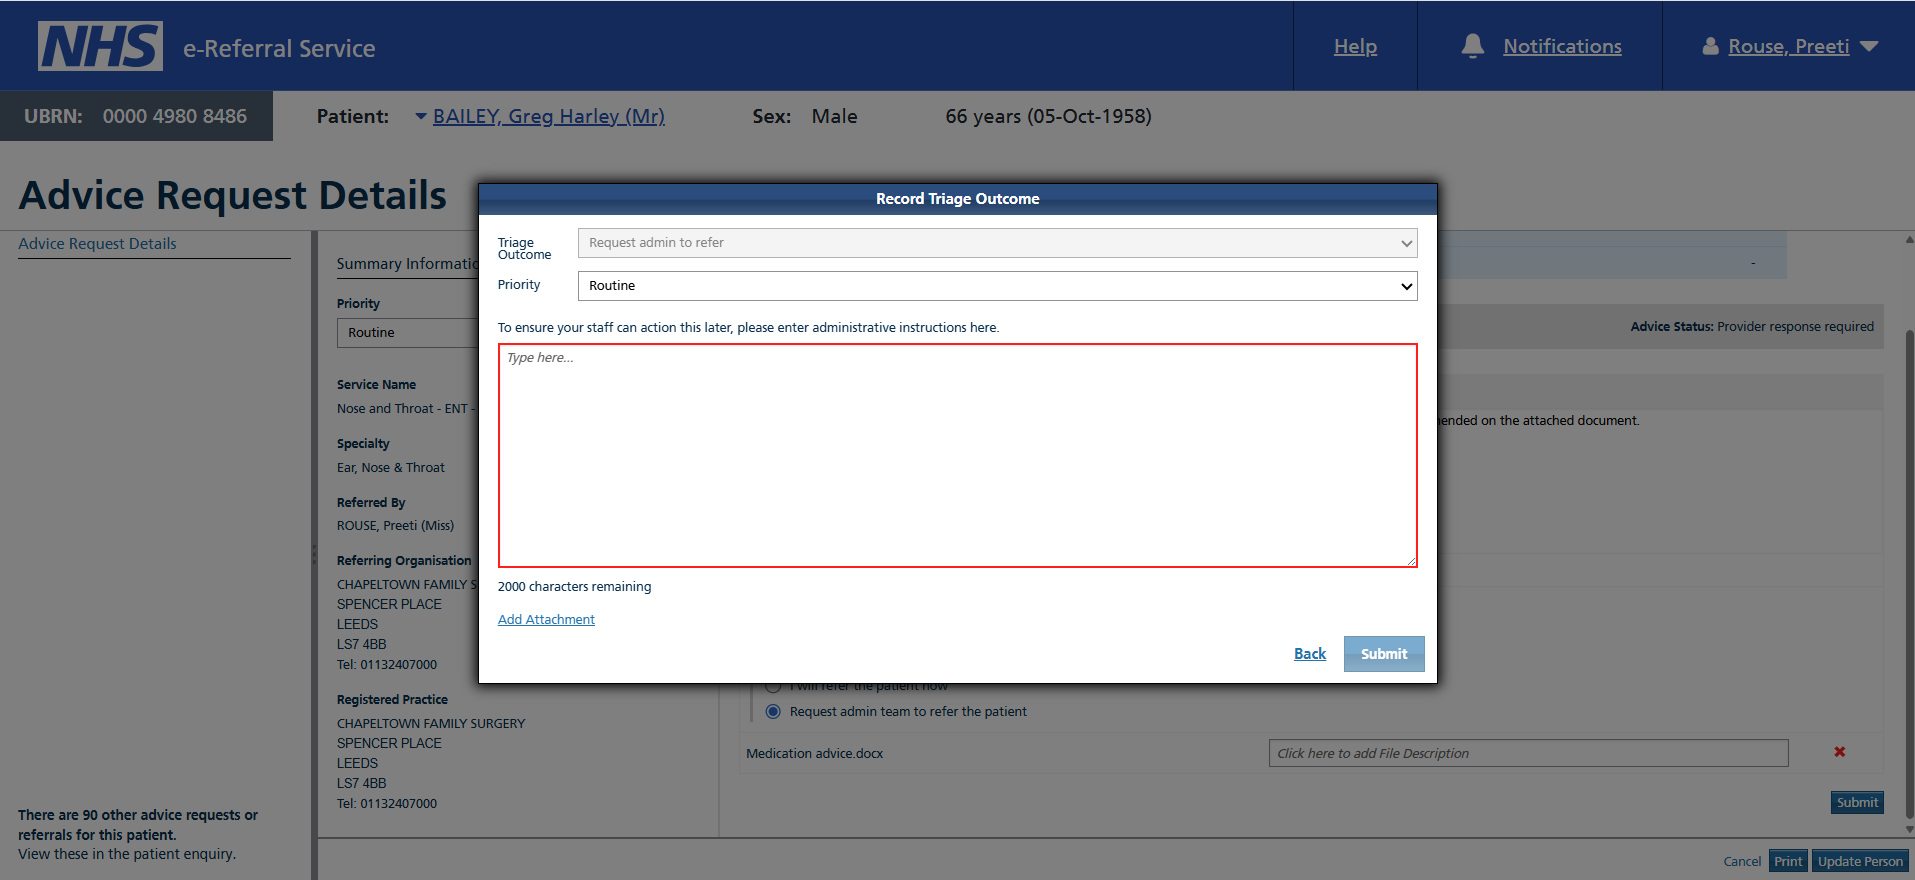Remove Medication advice.docx with red X

1839,752
